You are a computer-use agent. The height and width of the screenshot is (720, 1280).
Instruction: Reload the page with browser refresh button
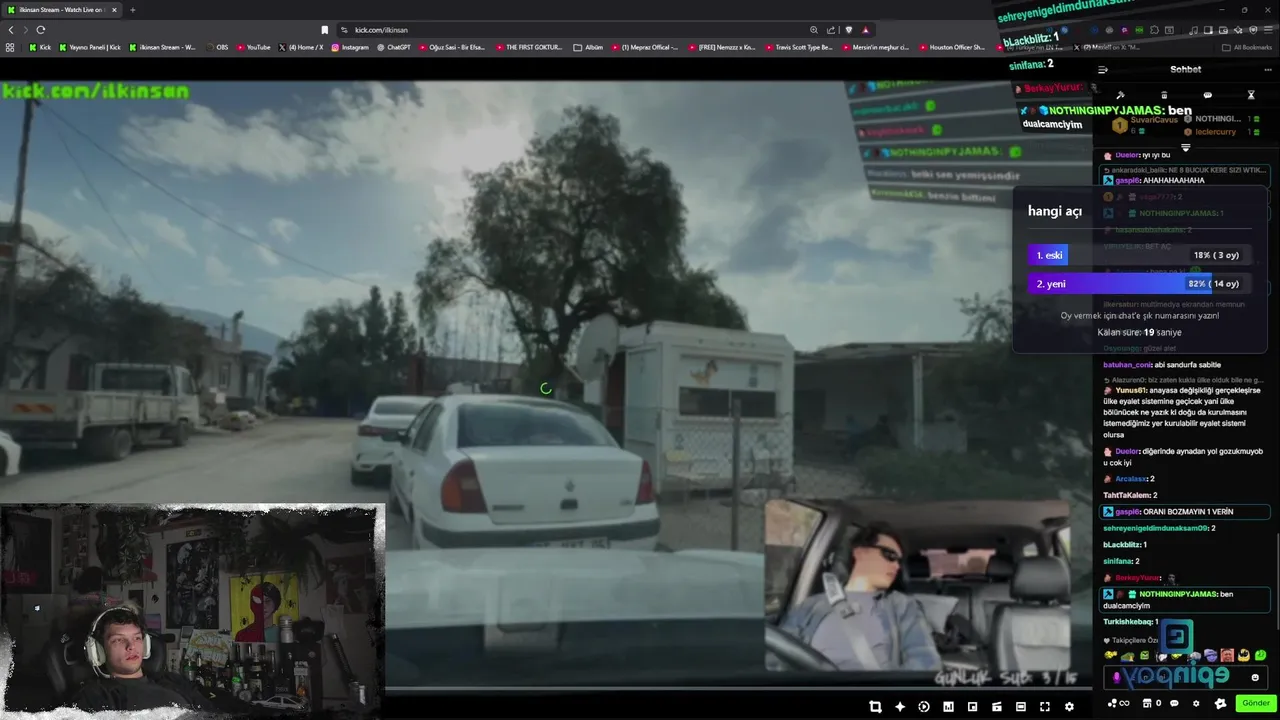[x=40, y=30]
